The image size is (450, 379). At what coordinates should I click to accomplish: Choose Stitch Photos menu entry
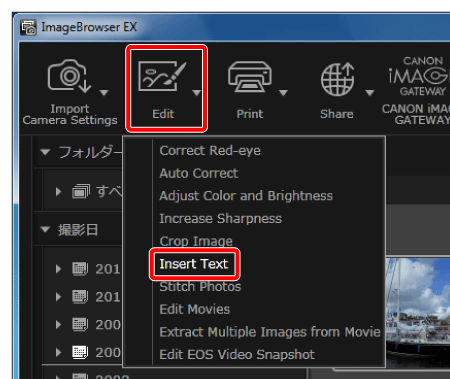(200, 287)
